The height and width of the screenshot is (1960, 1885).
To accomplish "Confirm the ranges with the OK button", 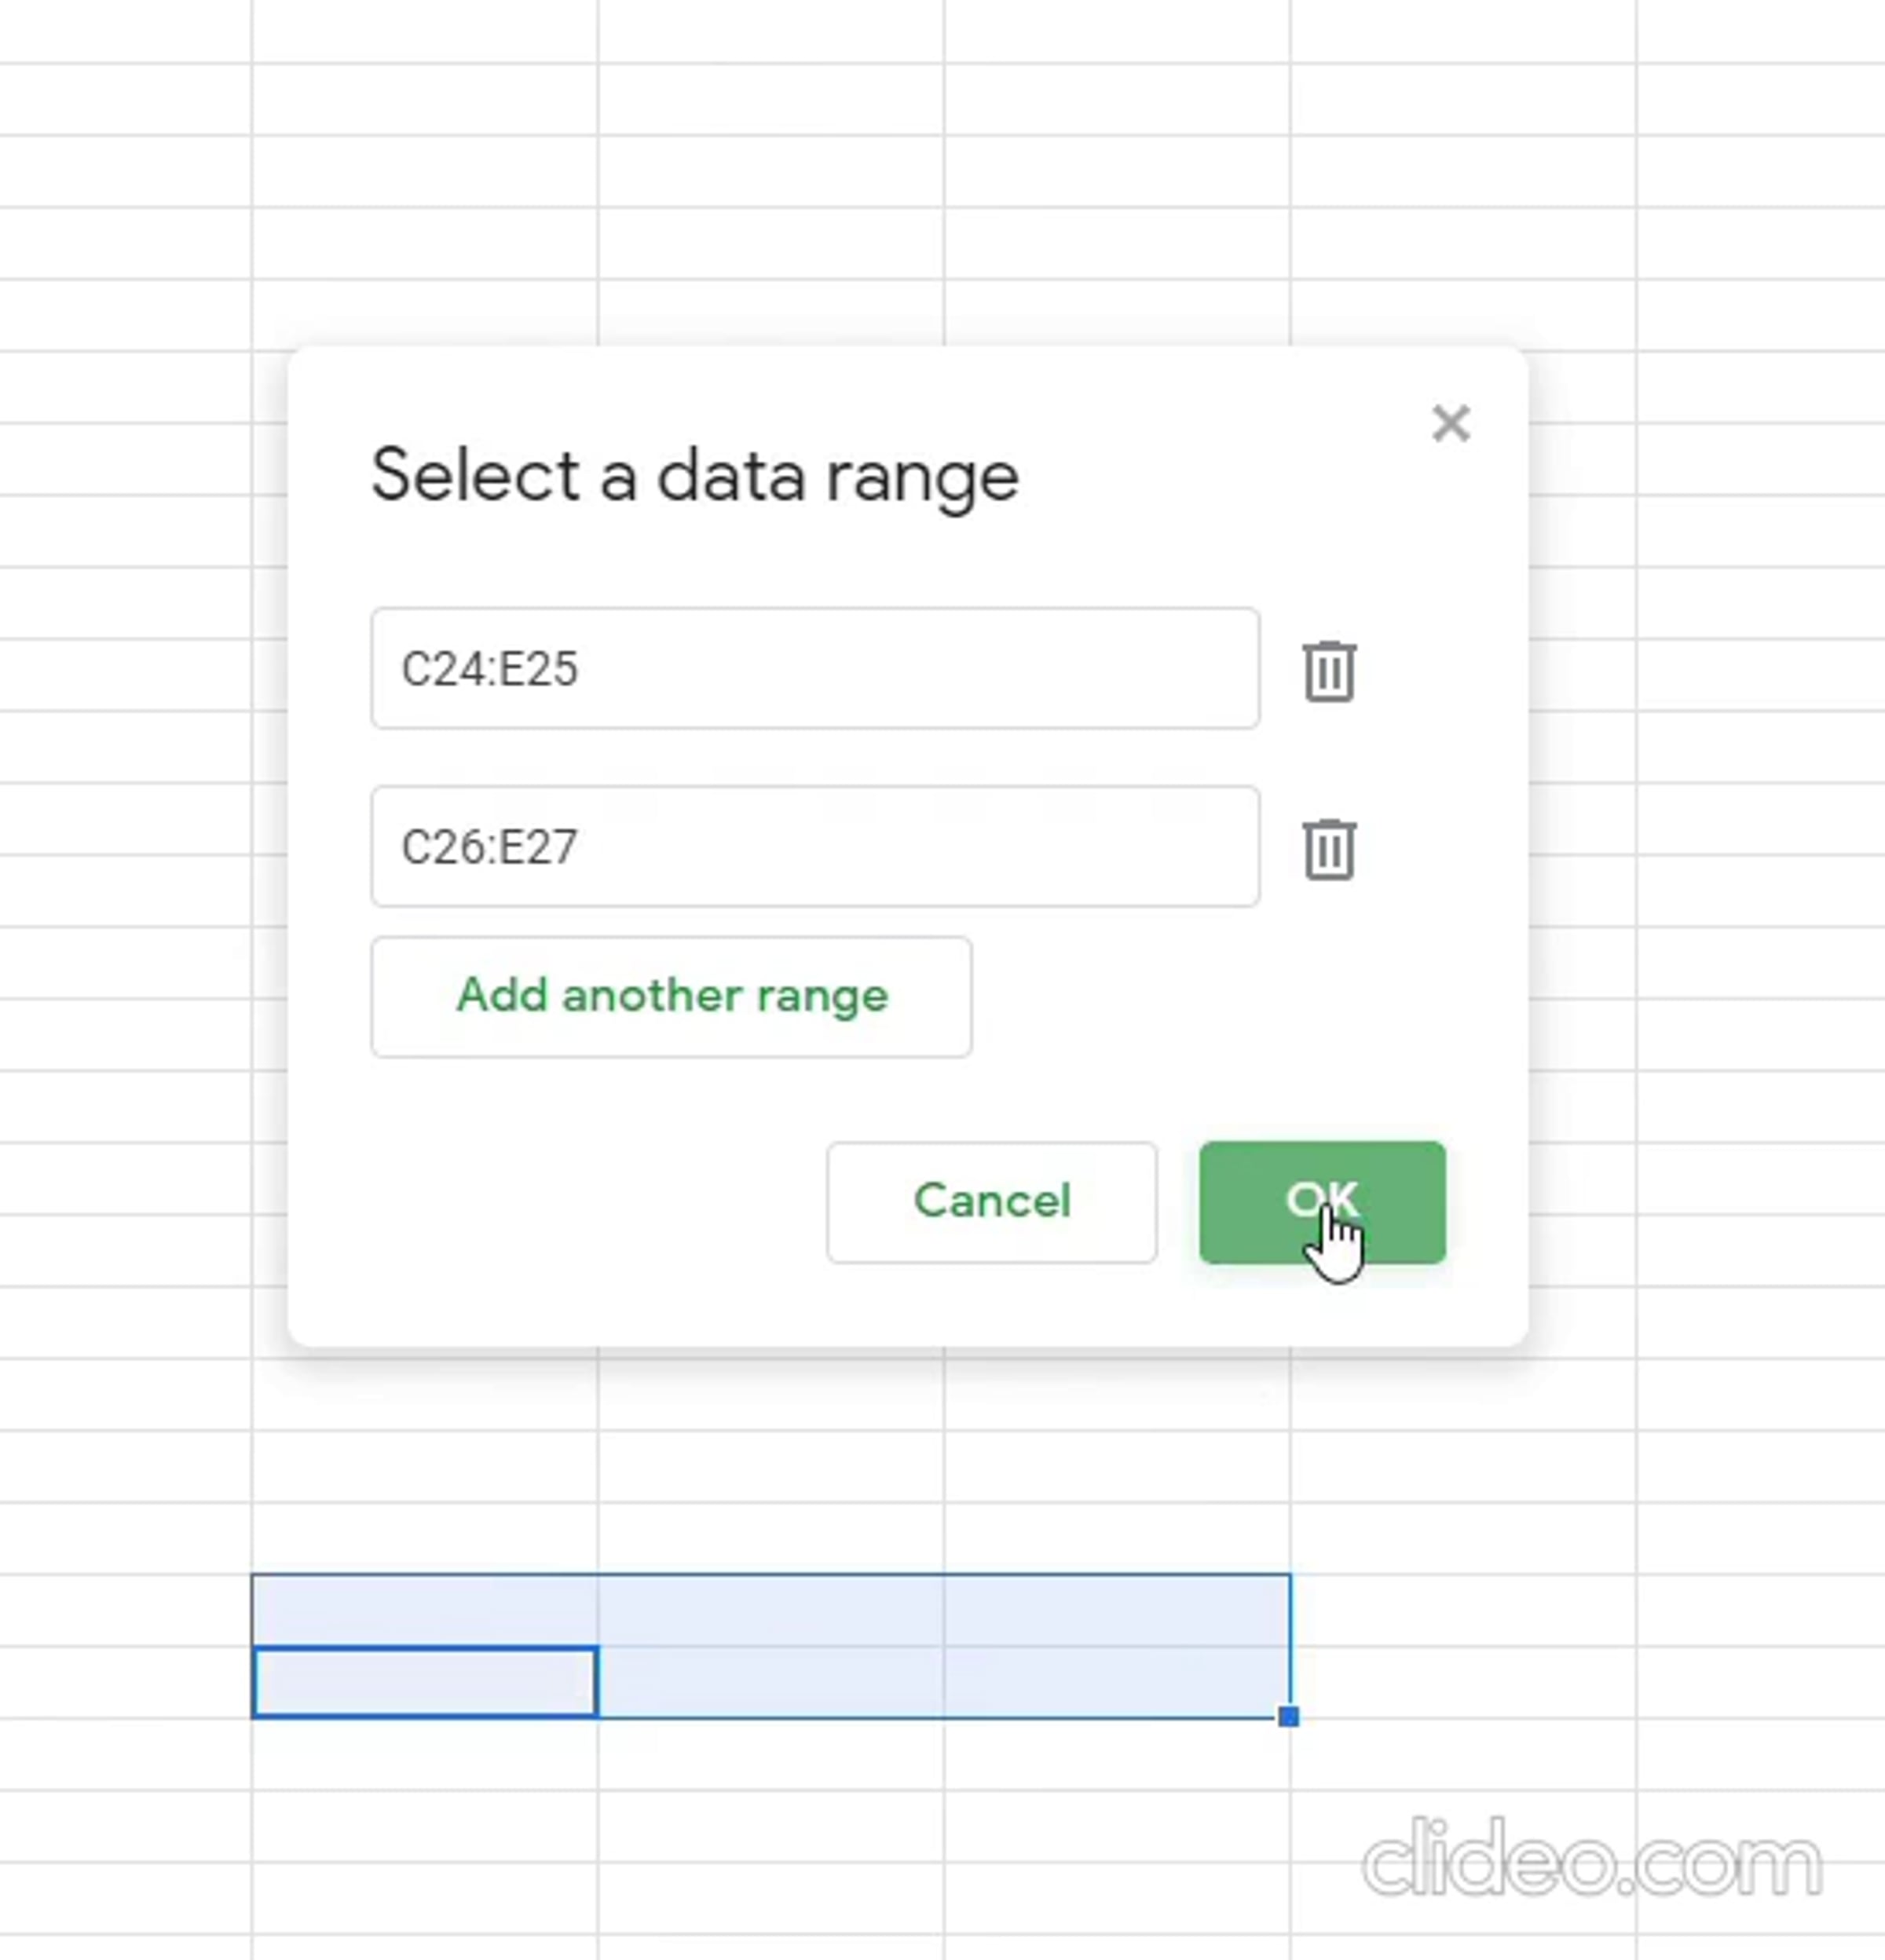I will point(1322,1202).
